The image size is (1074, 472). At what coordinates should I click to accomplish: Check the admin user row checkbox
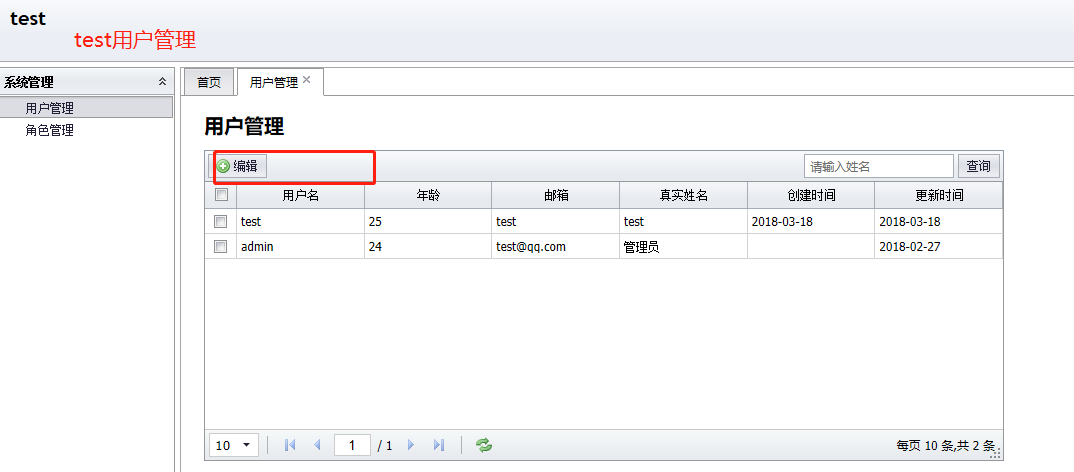pyautogui.click(x=221, y=247)
